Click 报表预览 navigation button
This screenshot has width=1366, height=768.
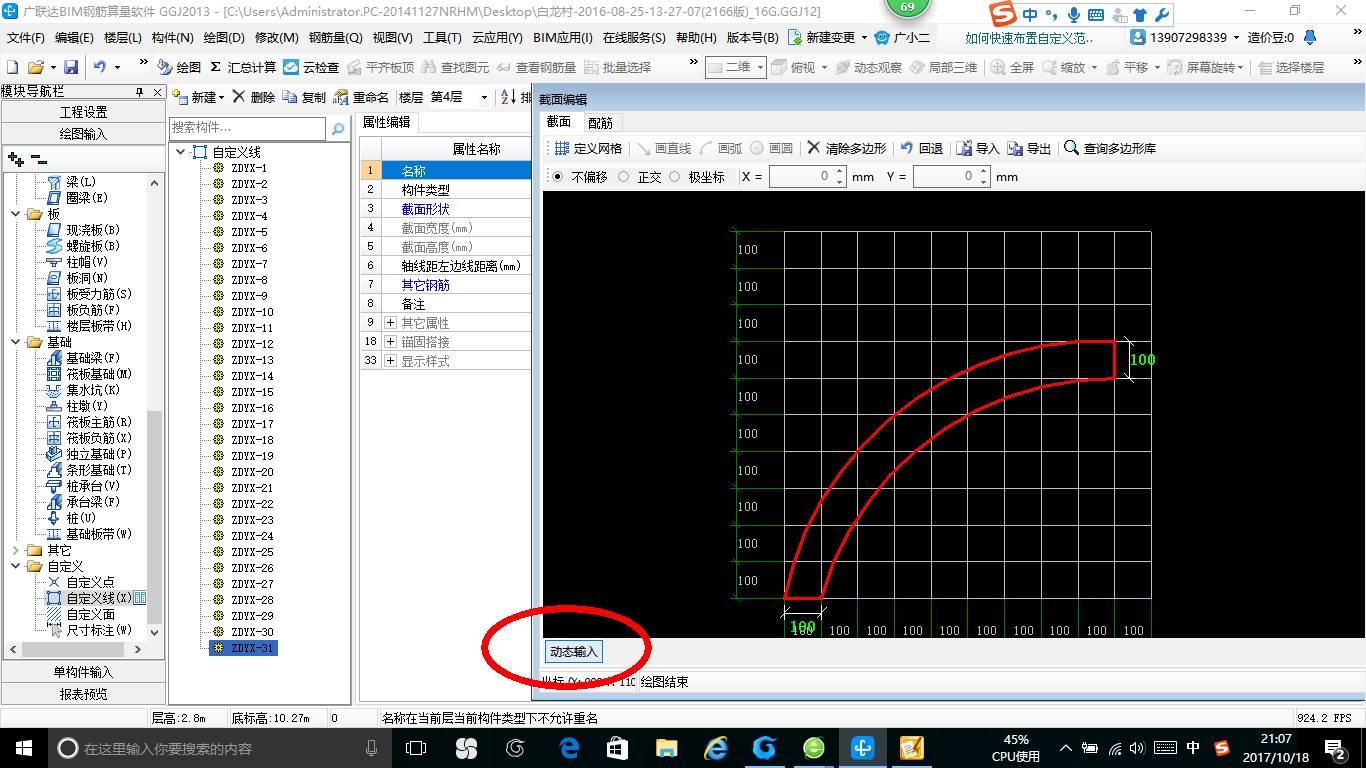pos(83,694)
